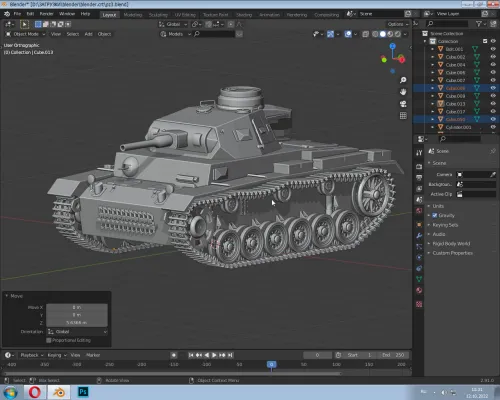Enable rendered viewport shading sphere
The height and width of the screenshot is (400, 500).
pyautogui.click(x=397, y=34)
